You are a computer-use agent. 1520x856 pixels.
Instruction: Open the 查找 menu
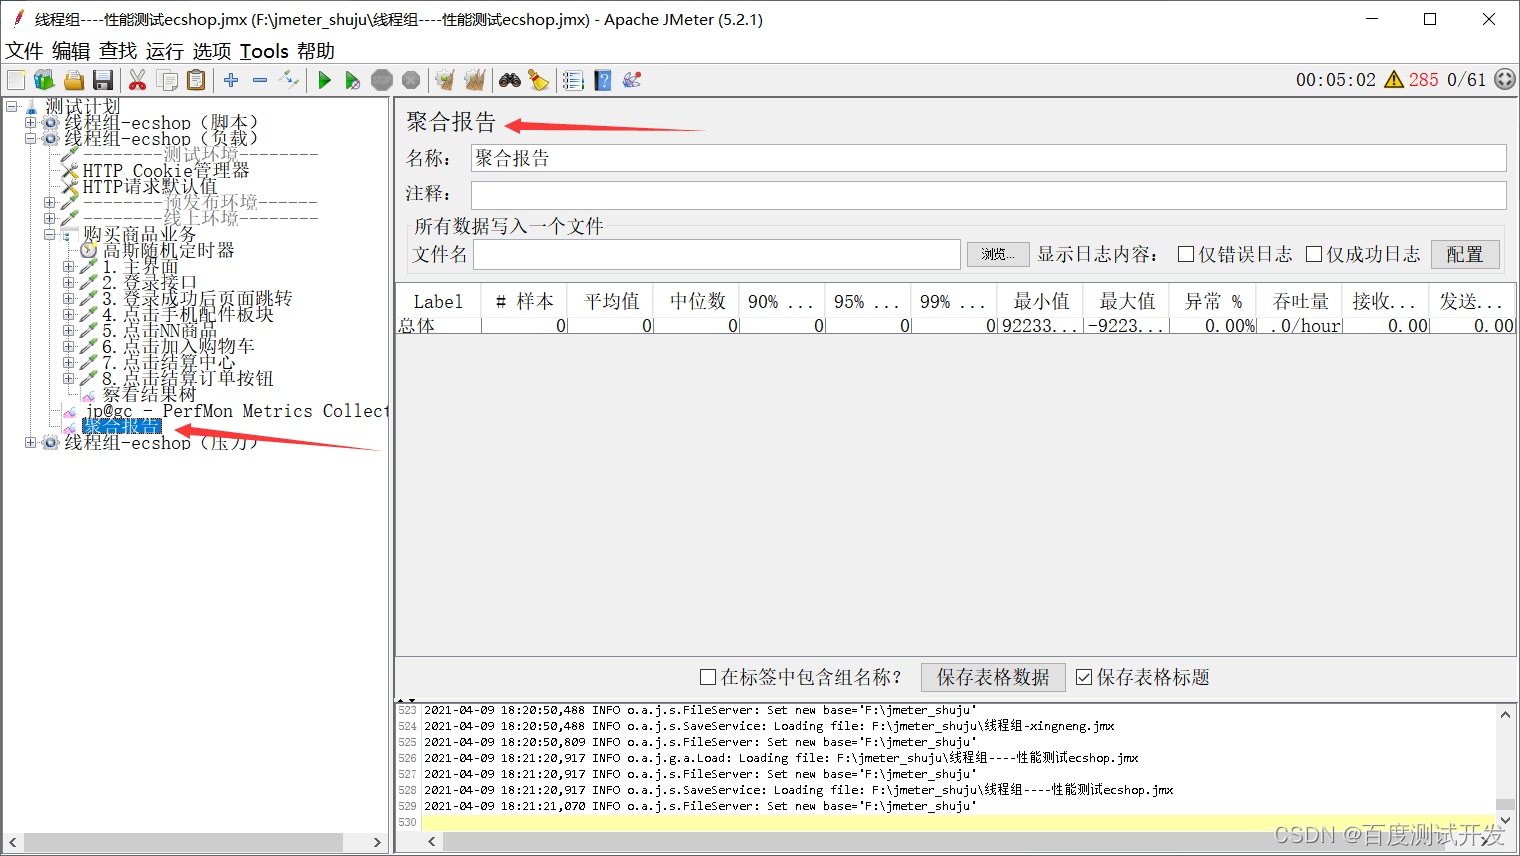(x=118, y=51)
